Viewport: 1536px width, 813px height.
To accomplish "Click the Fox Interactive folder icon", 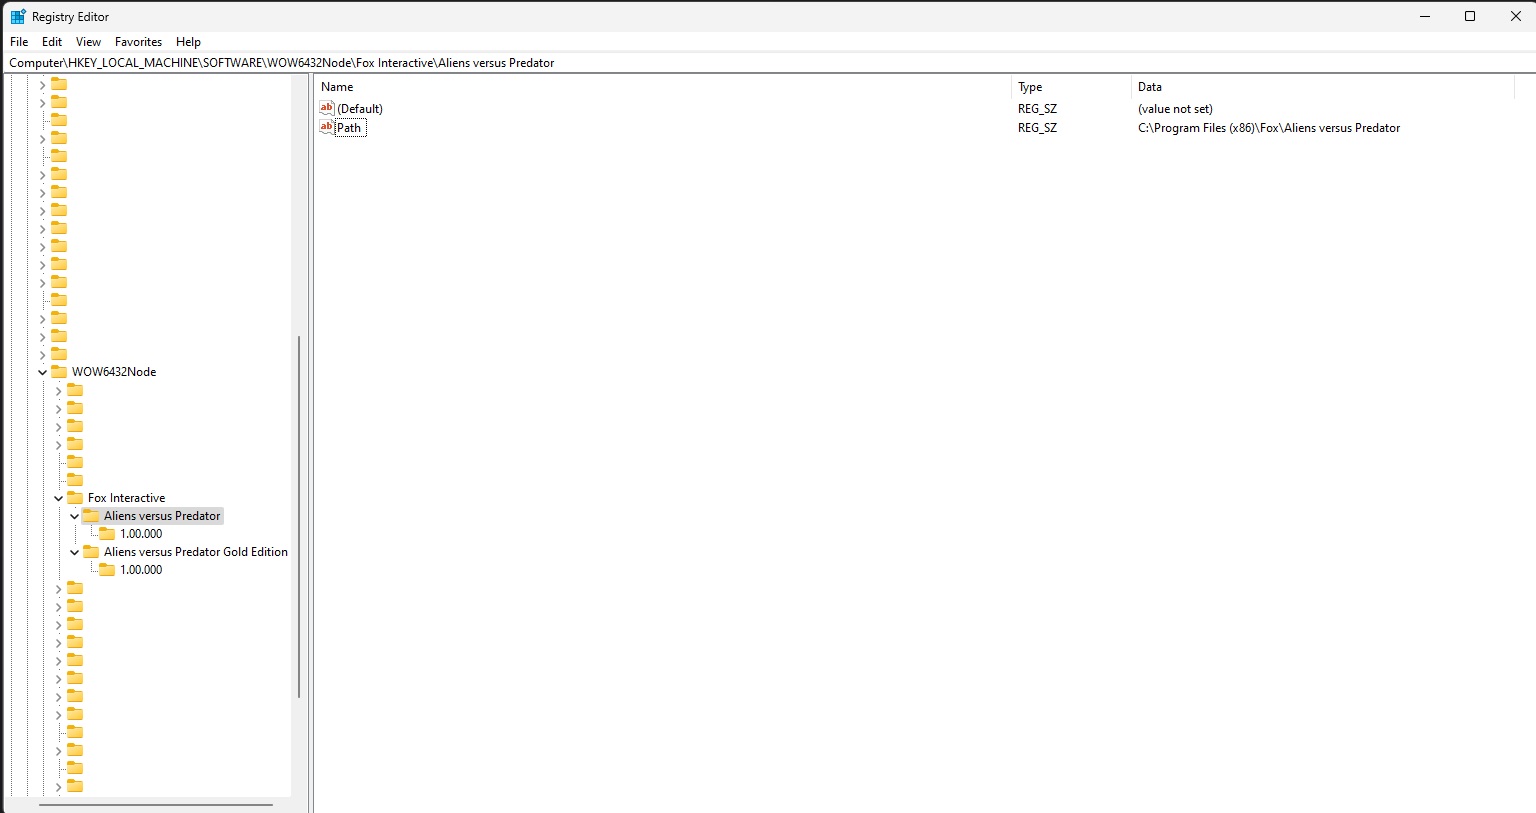I will tap(75, 498).
